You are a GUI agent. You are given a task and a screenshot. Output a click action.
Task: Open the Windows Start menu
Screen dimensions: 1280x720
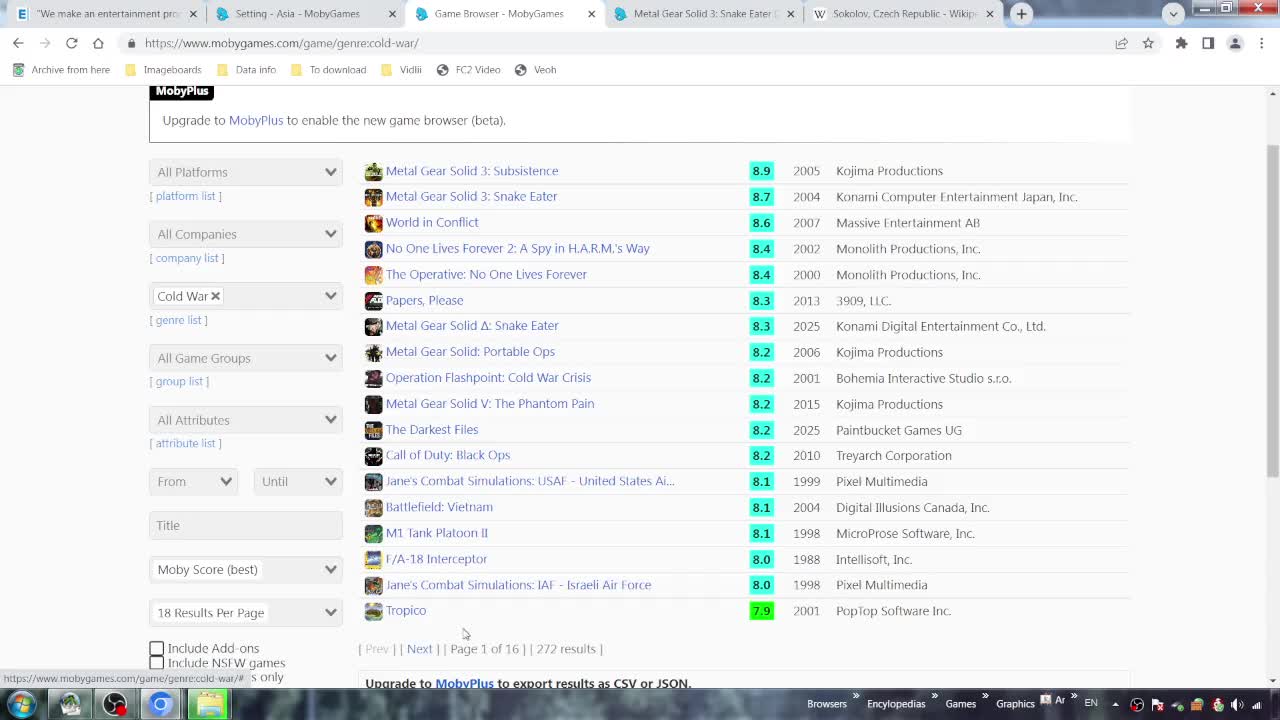(x=21, y=704)
